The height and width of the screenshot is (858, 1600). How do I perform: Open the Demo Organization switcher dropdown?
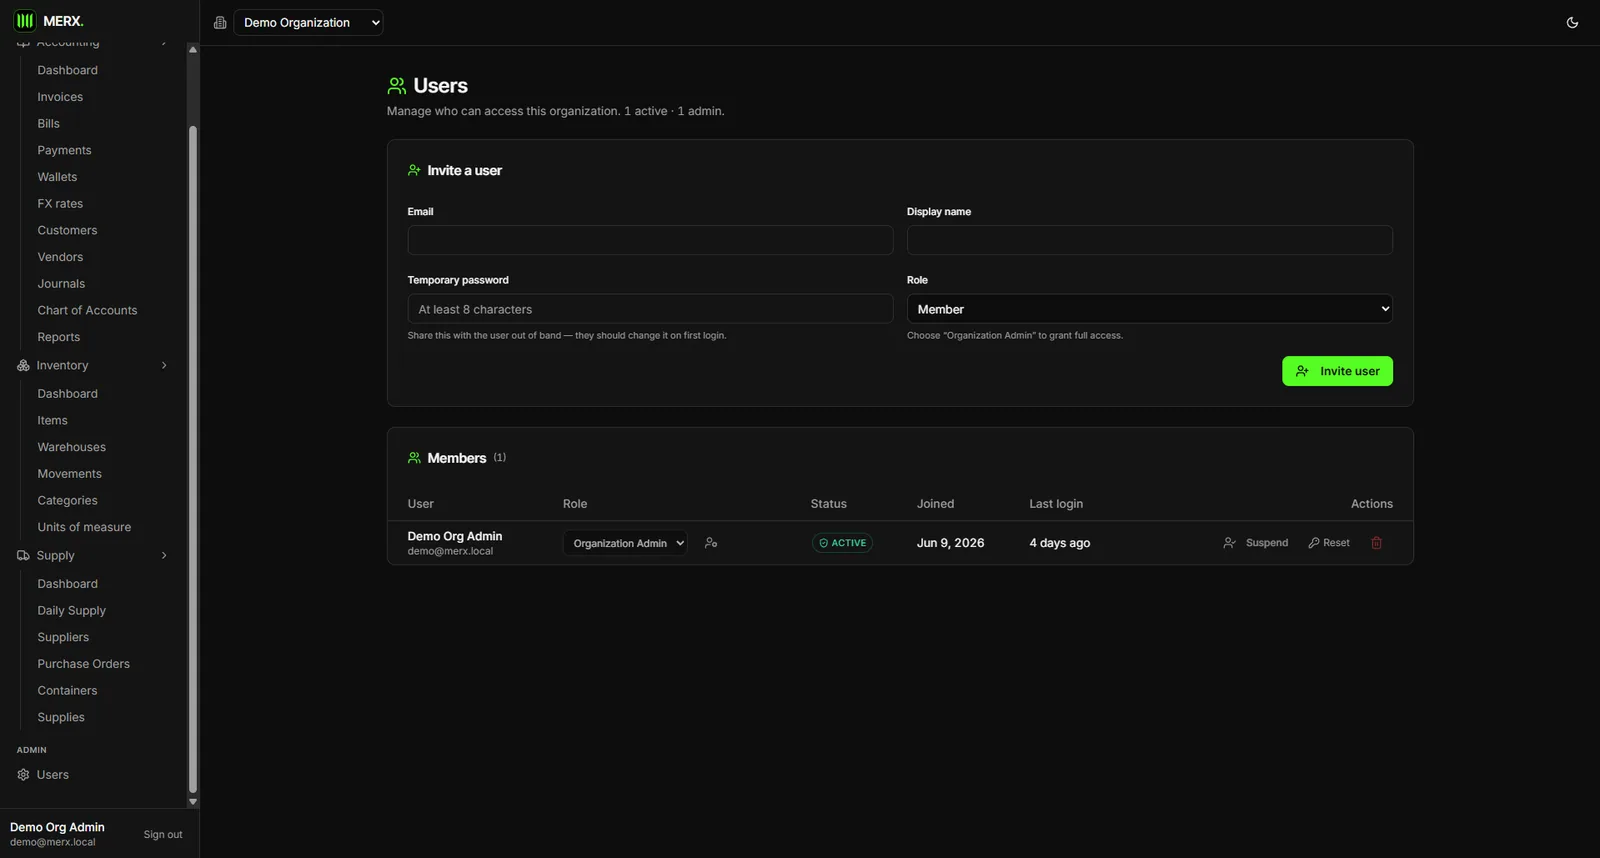click(x=308, y=23)
